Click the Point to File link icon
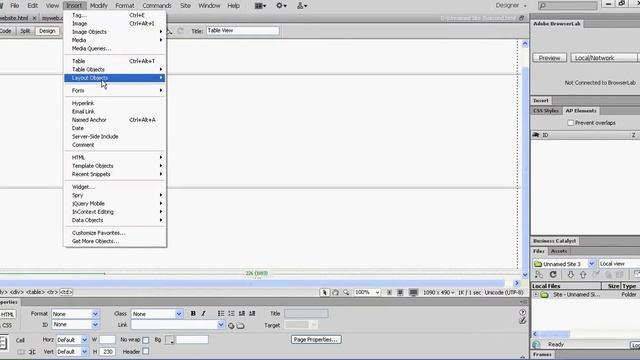Image resolution: width=640 pixels, height=360 pixels. pyautogui.click(x=231, y=325)
